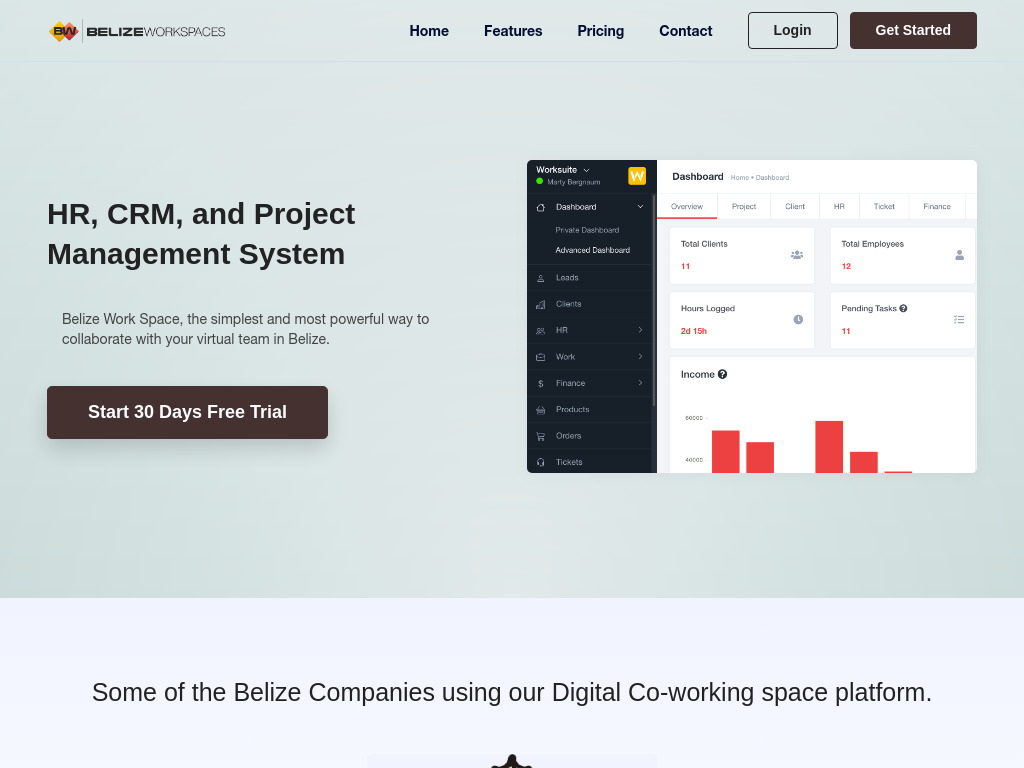Switch to the Overview tab
1024x768 pixels.
[x=687, y=206]
